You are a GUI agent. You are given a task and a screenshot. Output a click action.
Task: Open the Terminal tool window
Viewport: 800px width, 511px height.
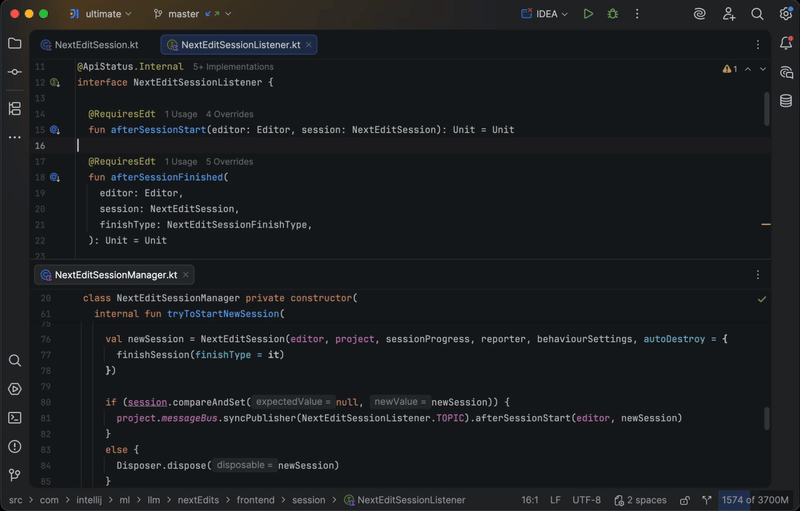14,418
